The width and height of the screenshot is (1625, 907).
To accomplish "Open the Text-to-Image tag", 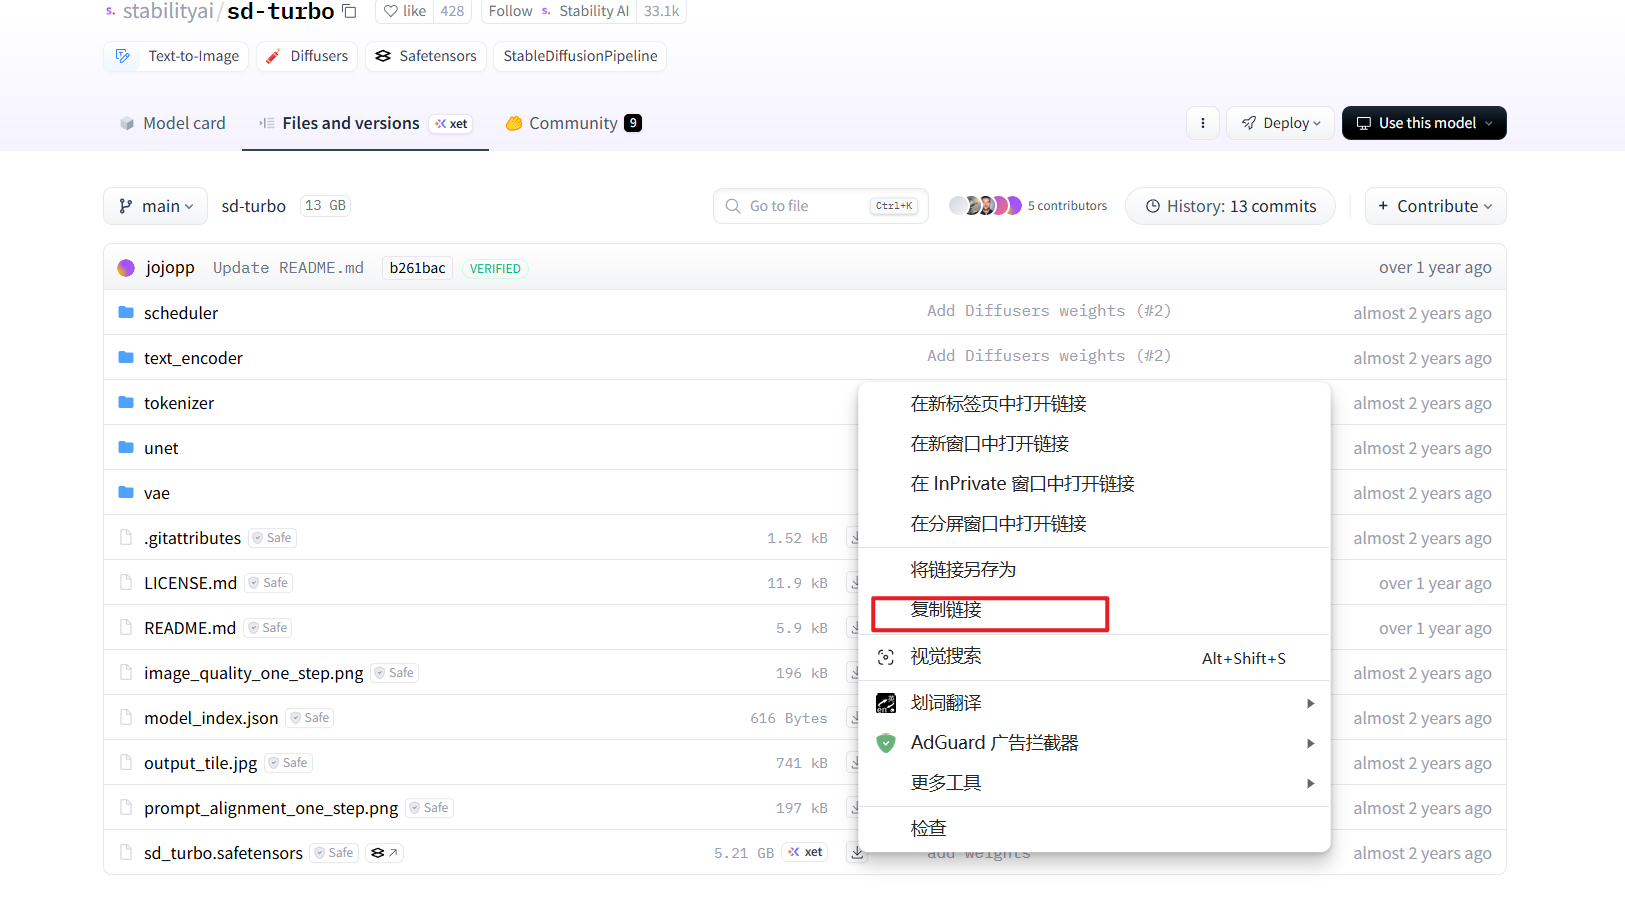I will click(x=178, y=56).
